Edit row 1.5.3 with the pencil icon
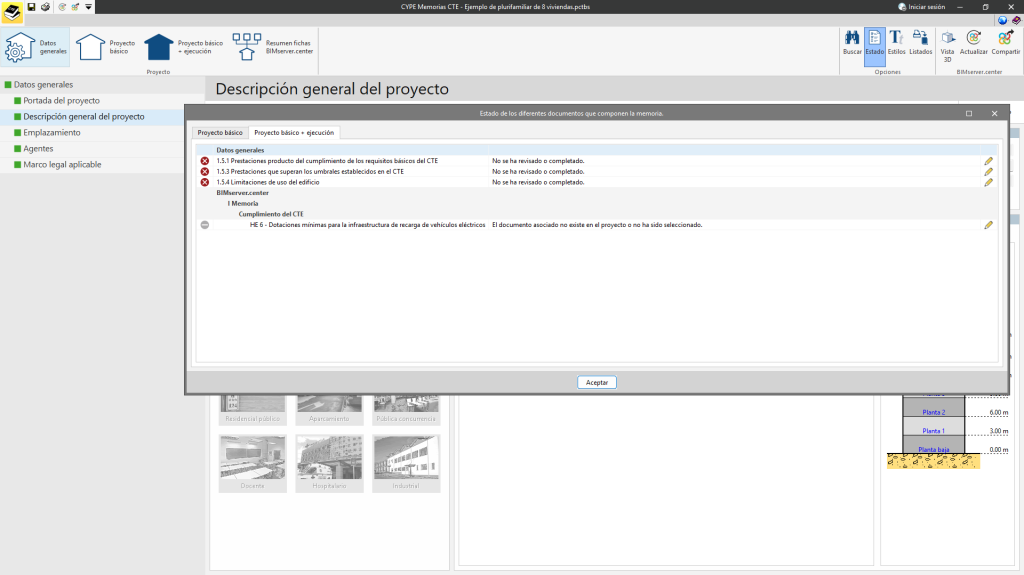1024x575 pixels. pyautogui.click(x=988, y=172)
